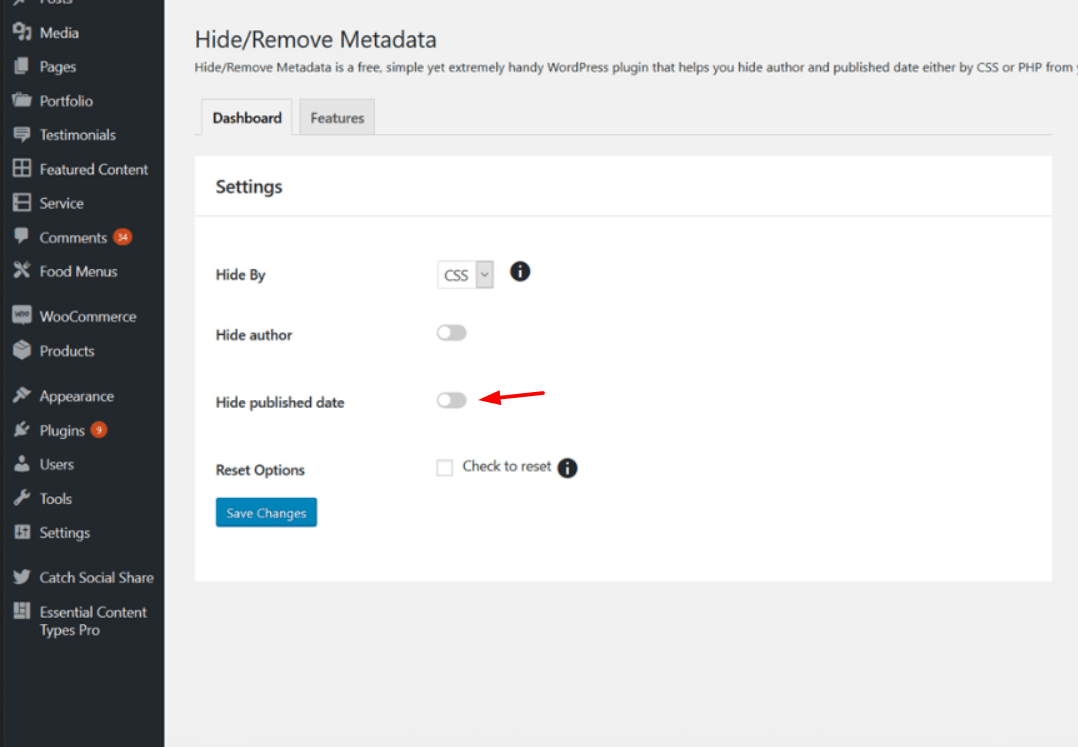Viewport: 1078px width, 747px height.
Task: Click the Users person icon
Action: (22, 463)
